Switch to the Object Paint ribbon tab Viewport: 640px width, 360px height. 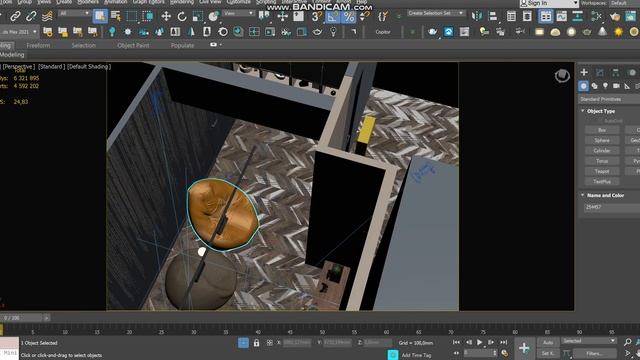click(133, 46)
